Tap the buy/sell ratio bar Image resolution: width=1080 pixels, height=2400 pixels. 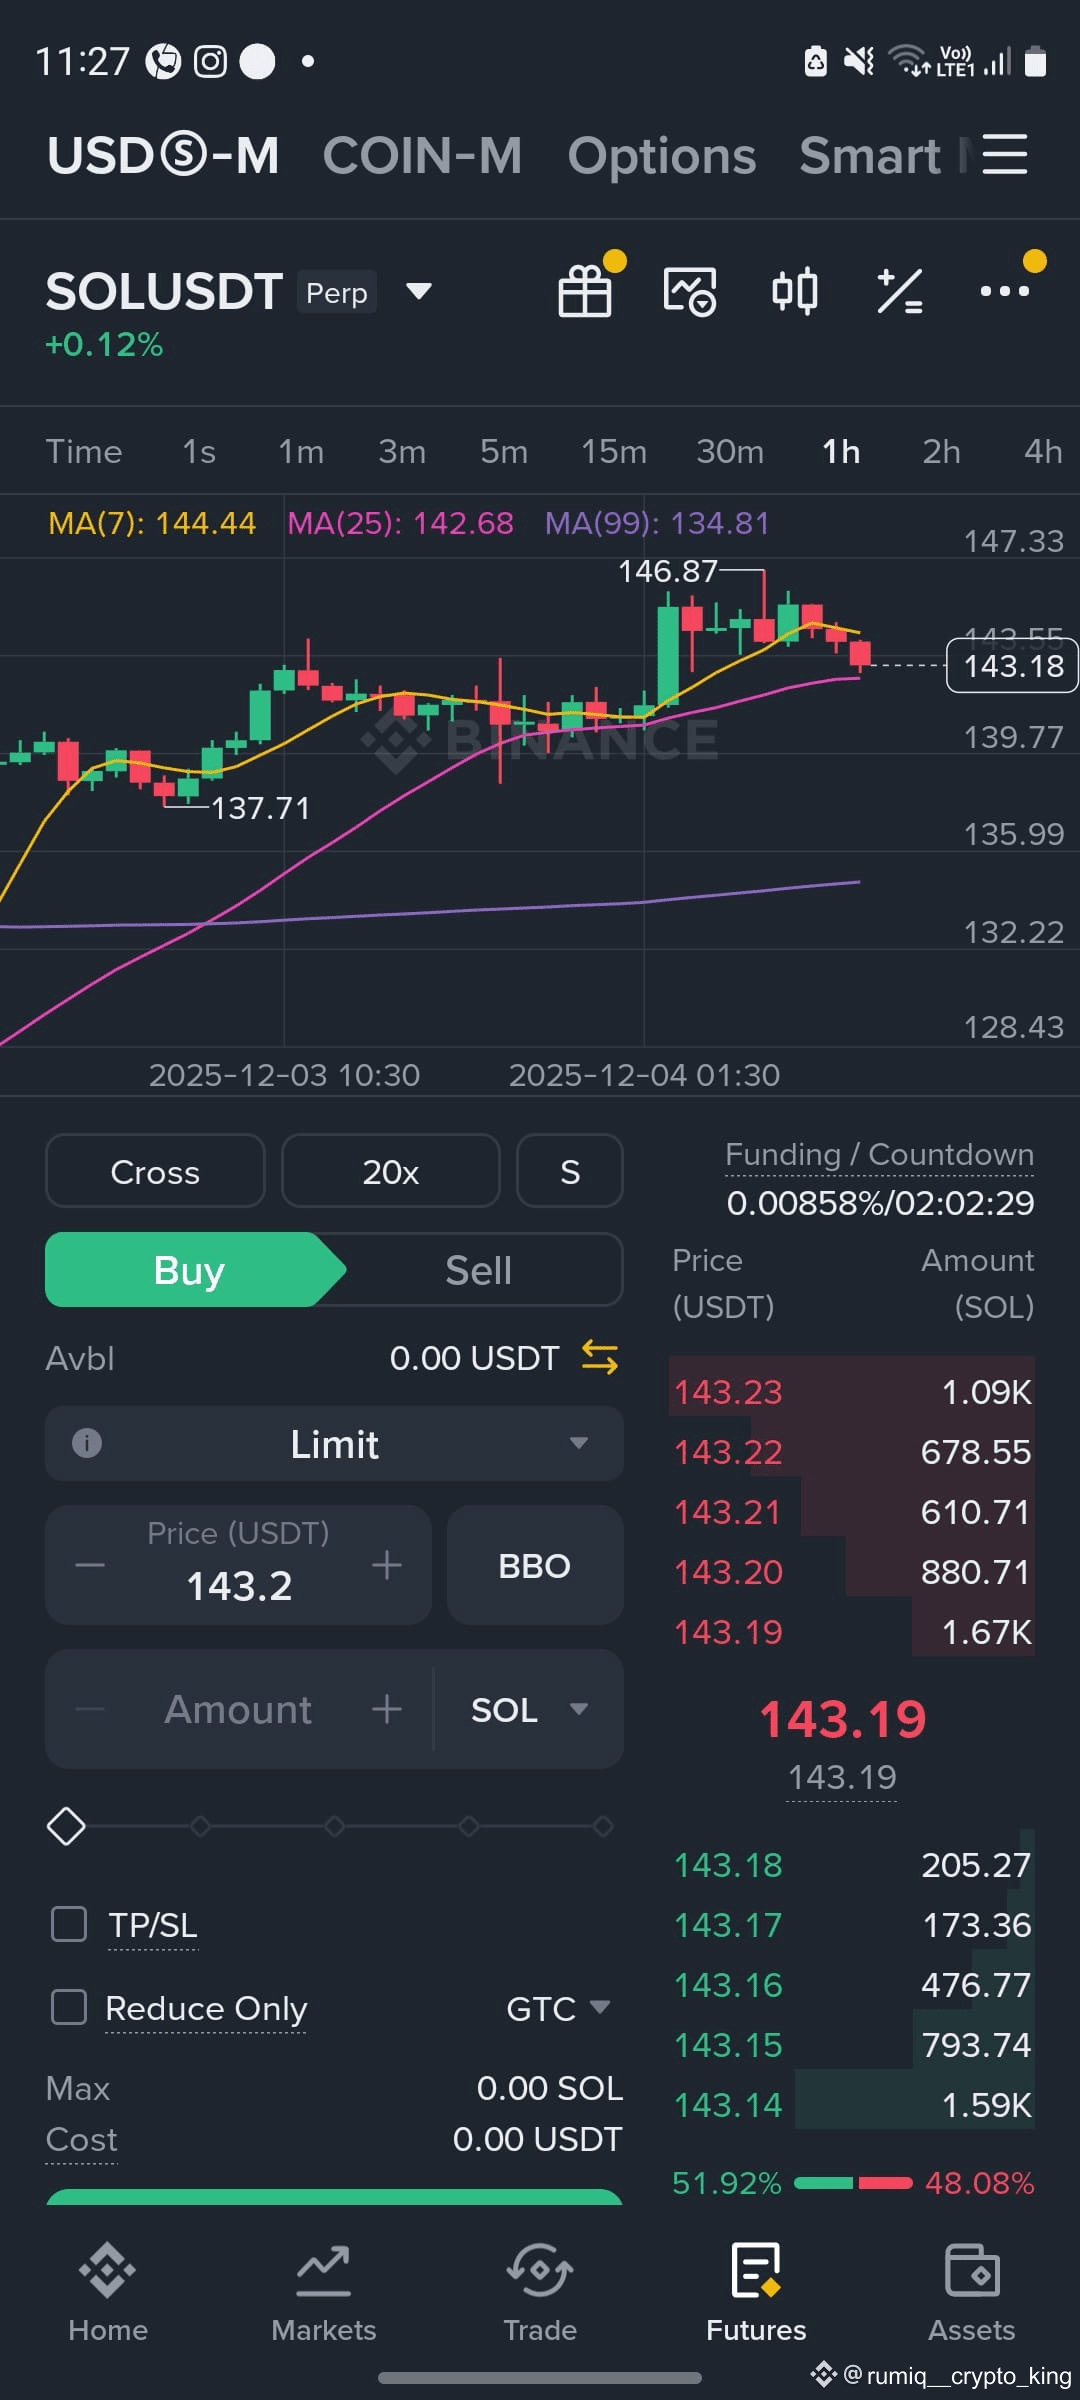[x=853, y=2183]
